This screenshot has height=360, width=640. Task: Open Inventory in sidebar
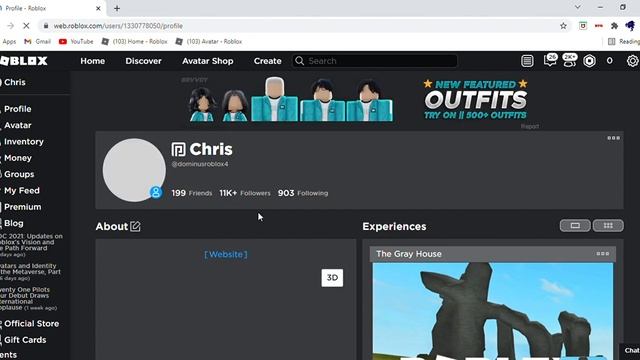point(24,142)
